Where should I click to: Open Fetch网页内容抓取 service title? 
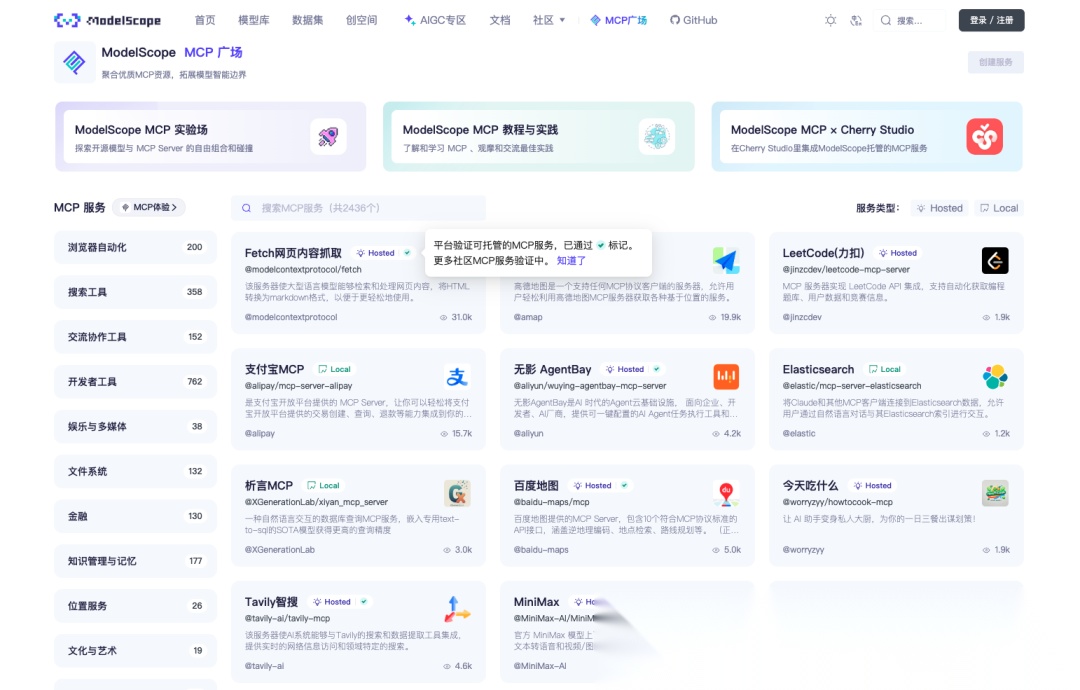click(293, 253)
